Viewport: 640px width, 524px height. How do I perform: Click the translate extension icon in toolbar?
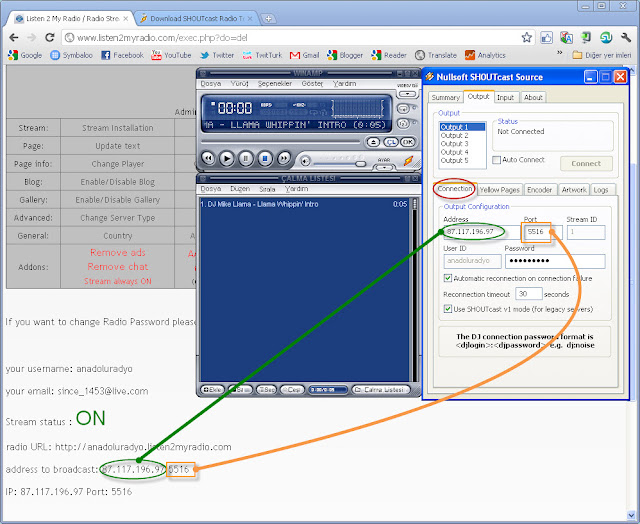tap(566, 38)
